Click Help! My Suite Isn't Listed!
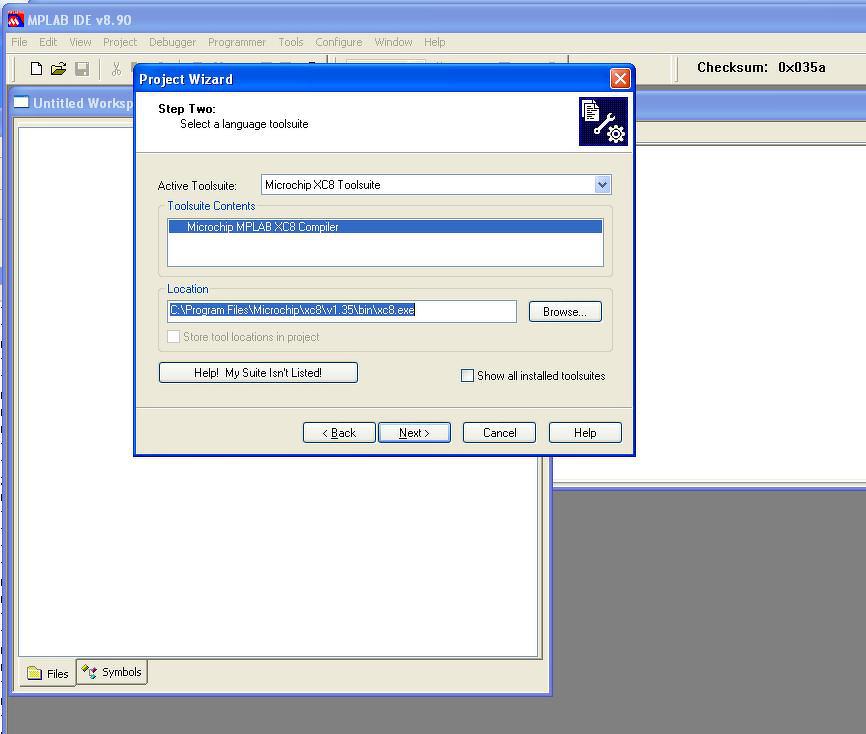866x734 pixels. 258,372
